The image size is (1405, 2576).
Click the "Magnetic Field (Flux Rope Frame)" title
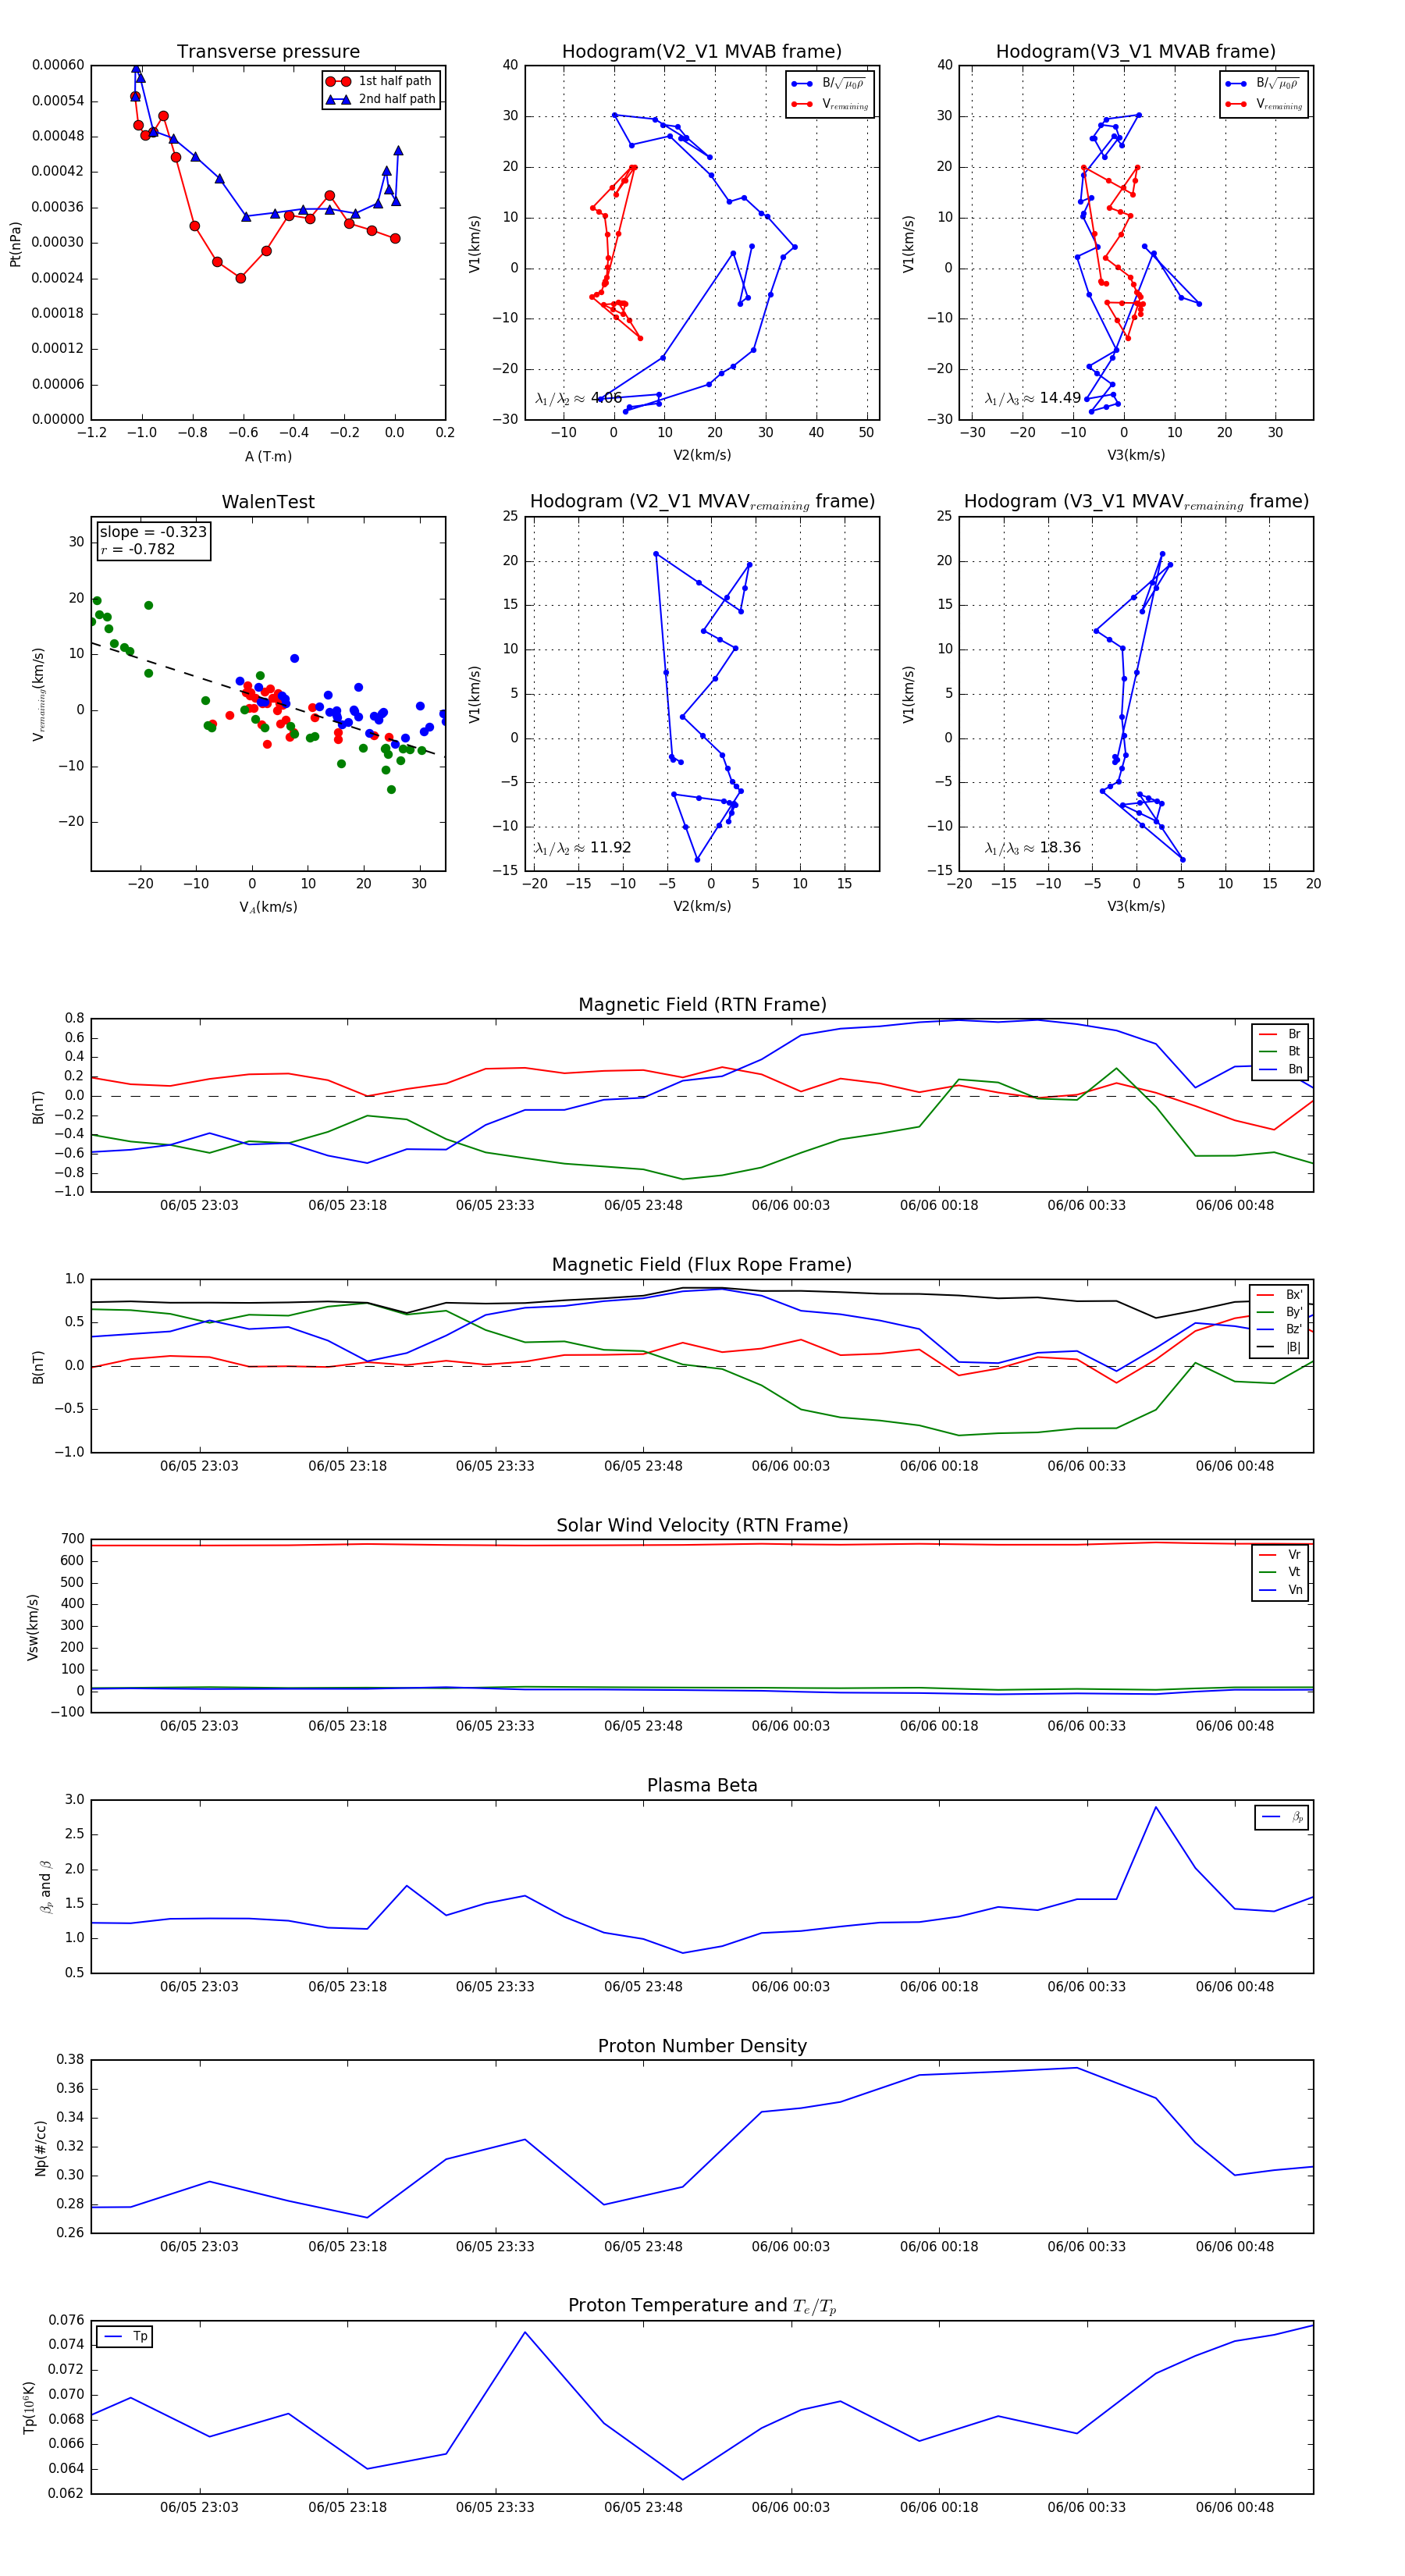tap(702, 1265)
